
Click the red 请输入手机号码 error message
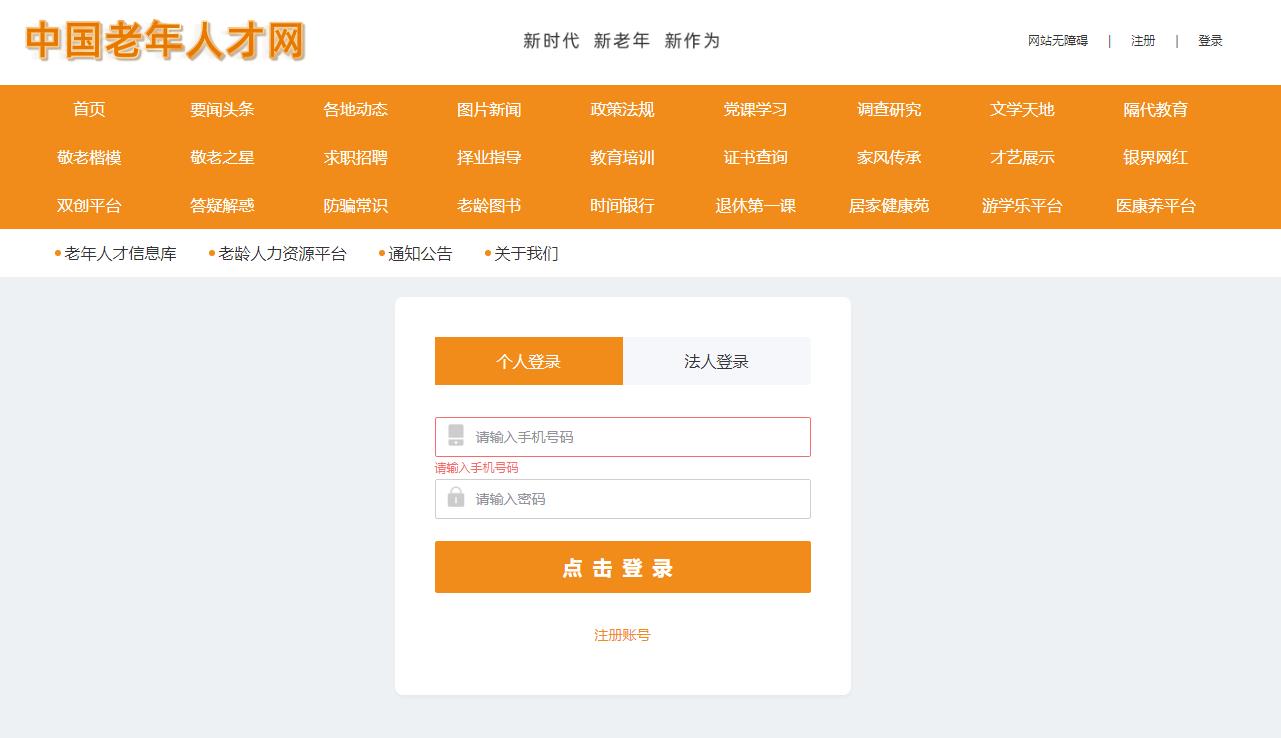476,468
